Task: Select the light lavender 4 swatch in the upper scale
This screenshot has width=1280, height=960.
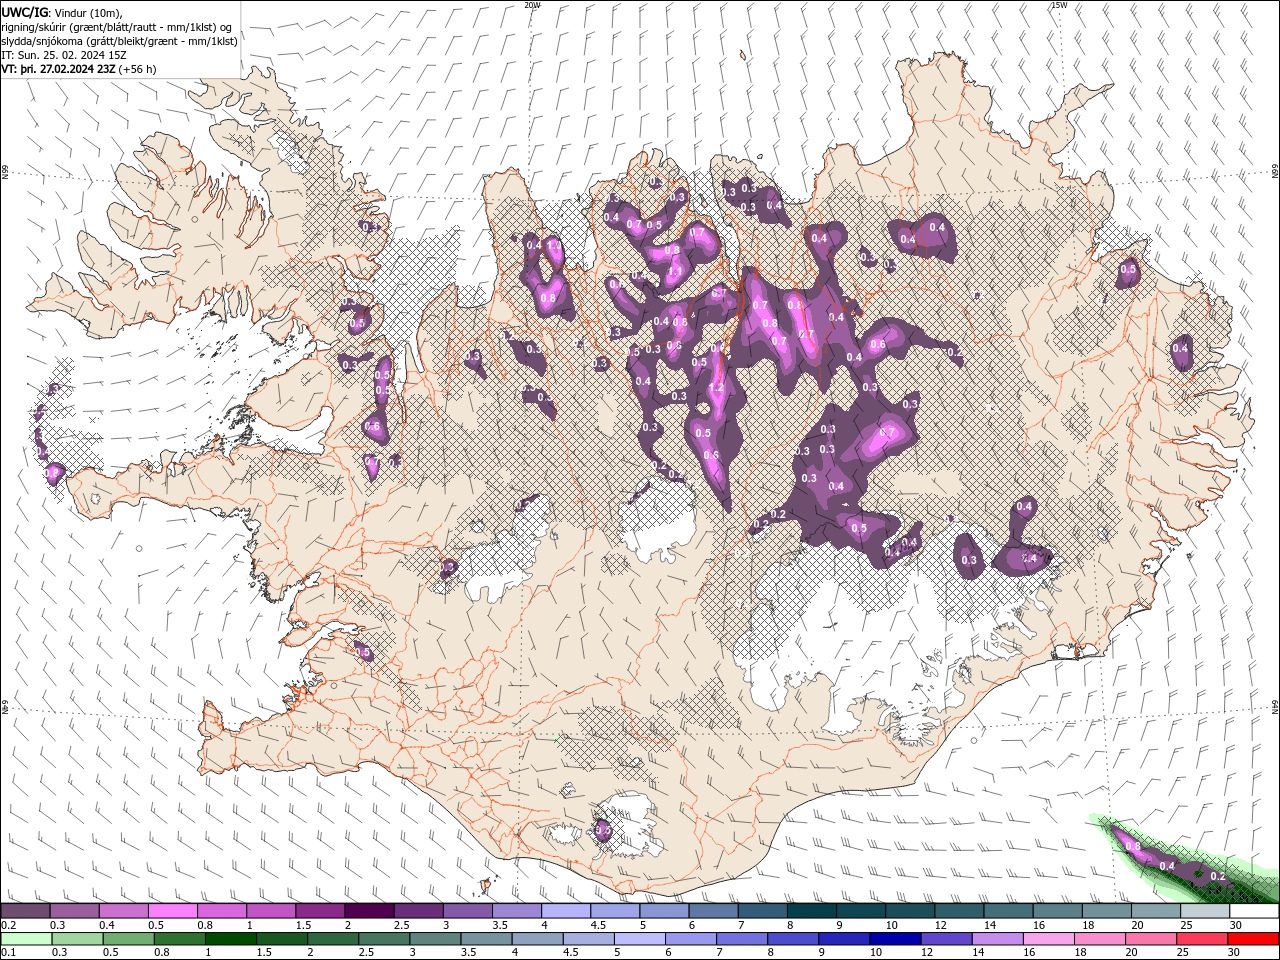Action: pyautogui.click(x=566, y=910)
